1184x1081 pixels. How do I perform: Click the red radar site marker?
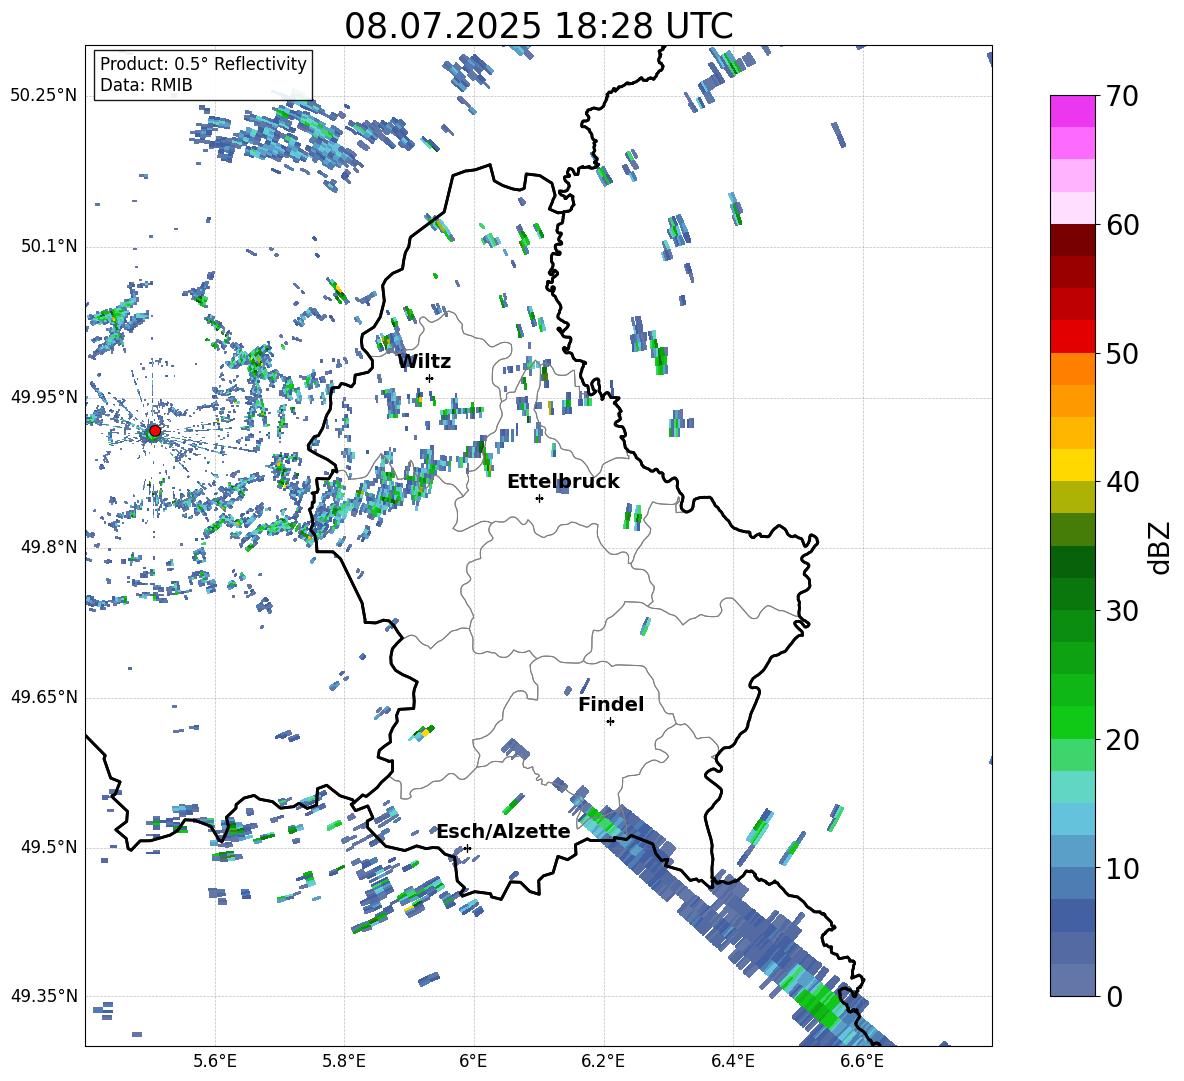tap(154, 431)
